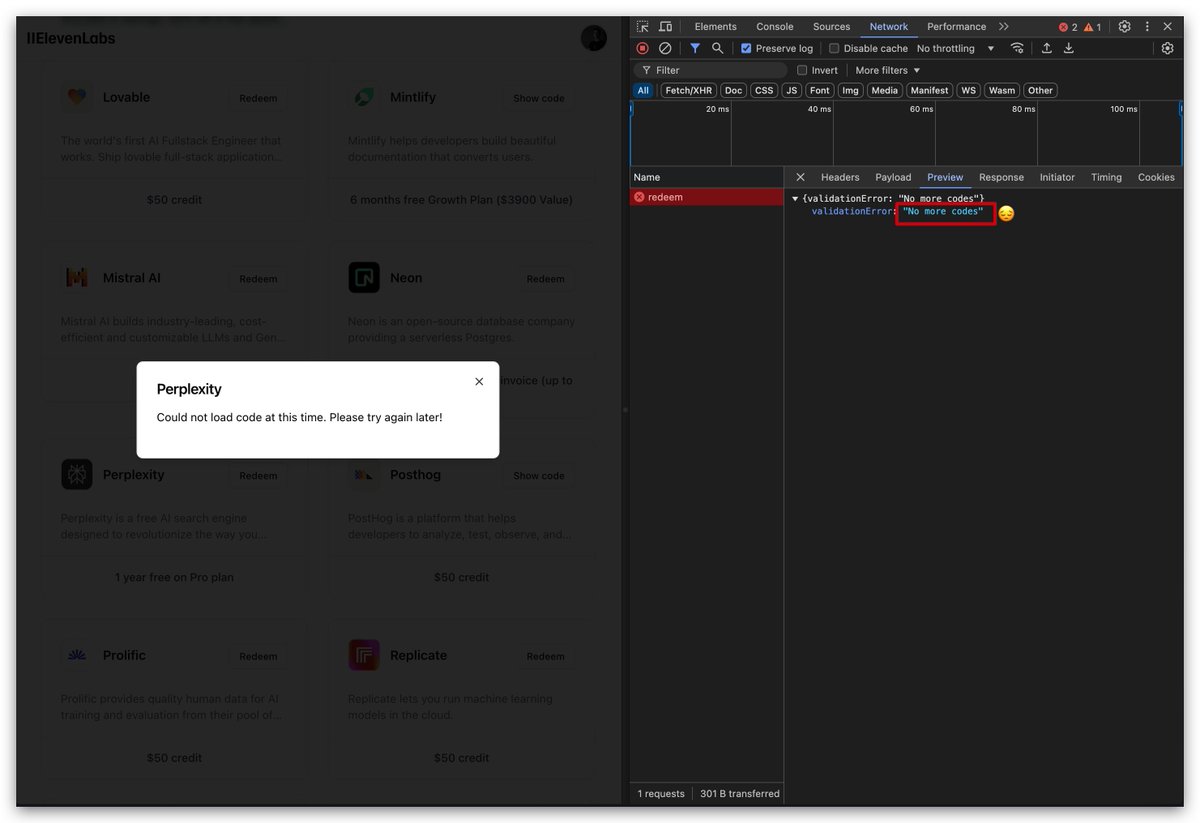Switch to the Console tab
The width and height of the screenshot is (1200, 823).
point(775,27)
